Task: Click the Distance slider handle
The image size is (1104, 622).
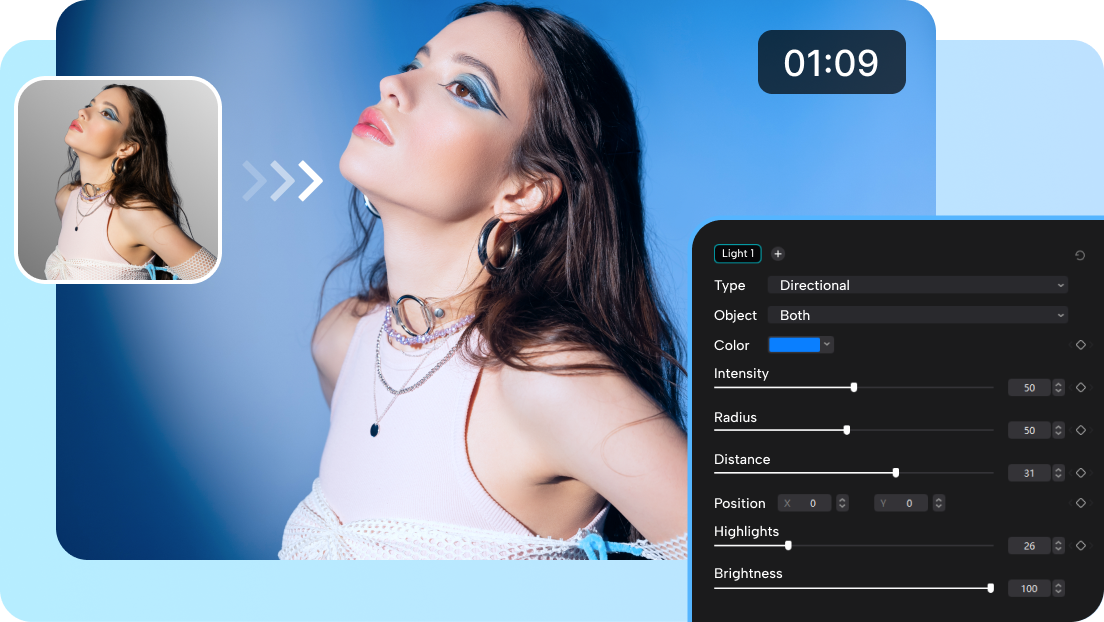Action: click(896, 473)
